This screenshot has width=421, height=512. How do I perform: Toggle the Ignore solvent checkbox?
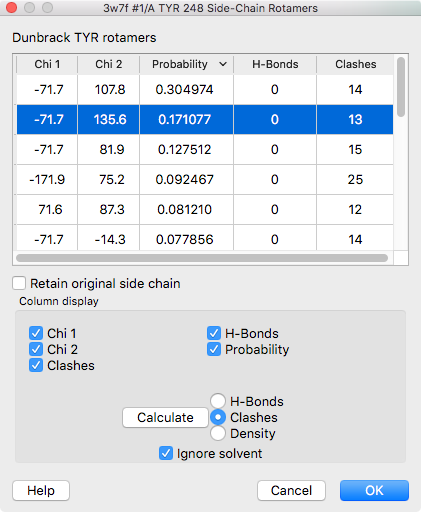(166, 453)
